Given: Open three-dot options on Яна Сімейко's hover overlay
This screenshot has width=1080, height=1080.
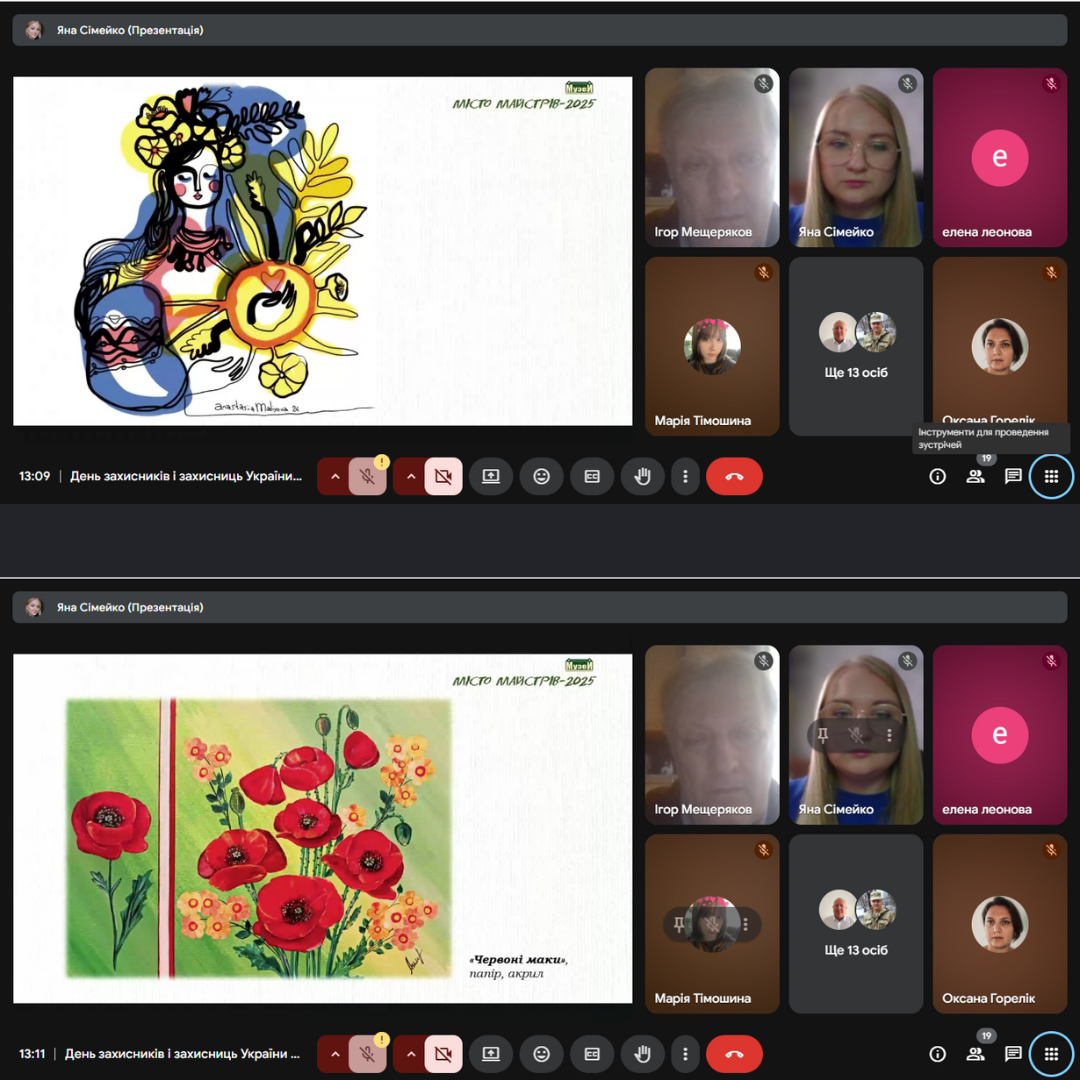Looking at the screenshot, I should click(889, 735).
